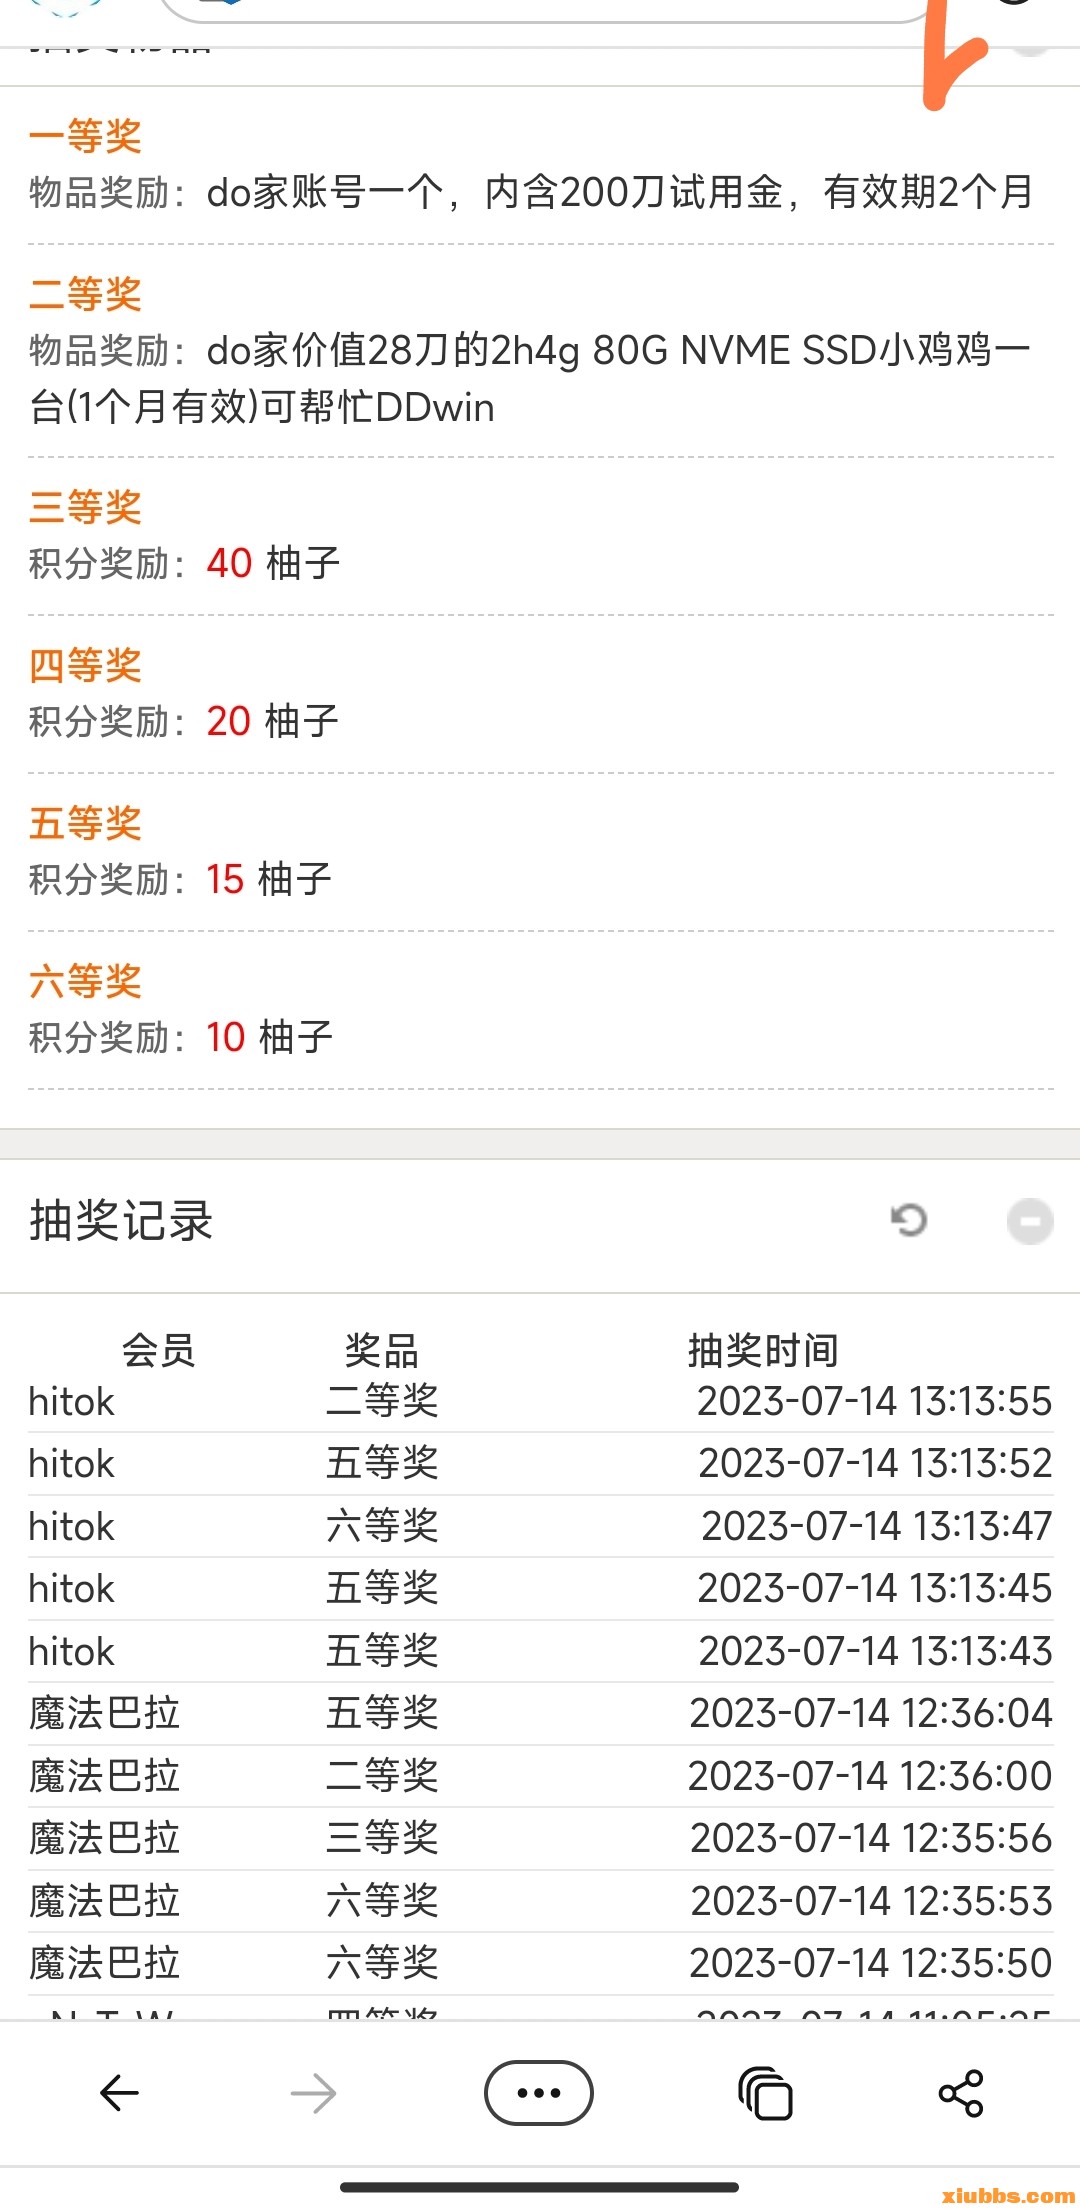Tap the orange 四等奖 prize heading
The image size is (1080, 2209).
85,665
